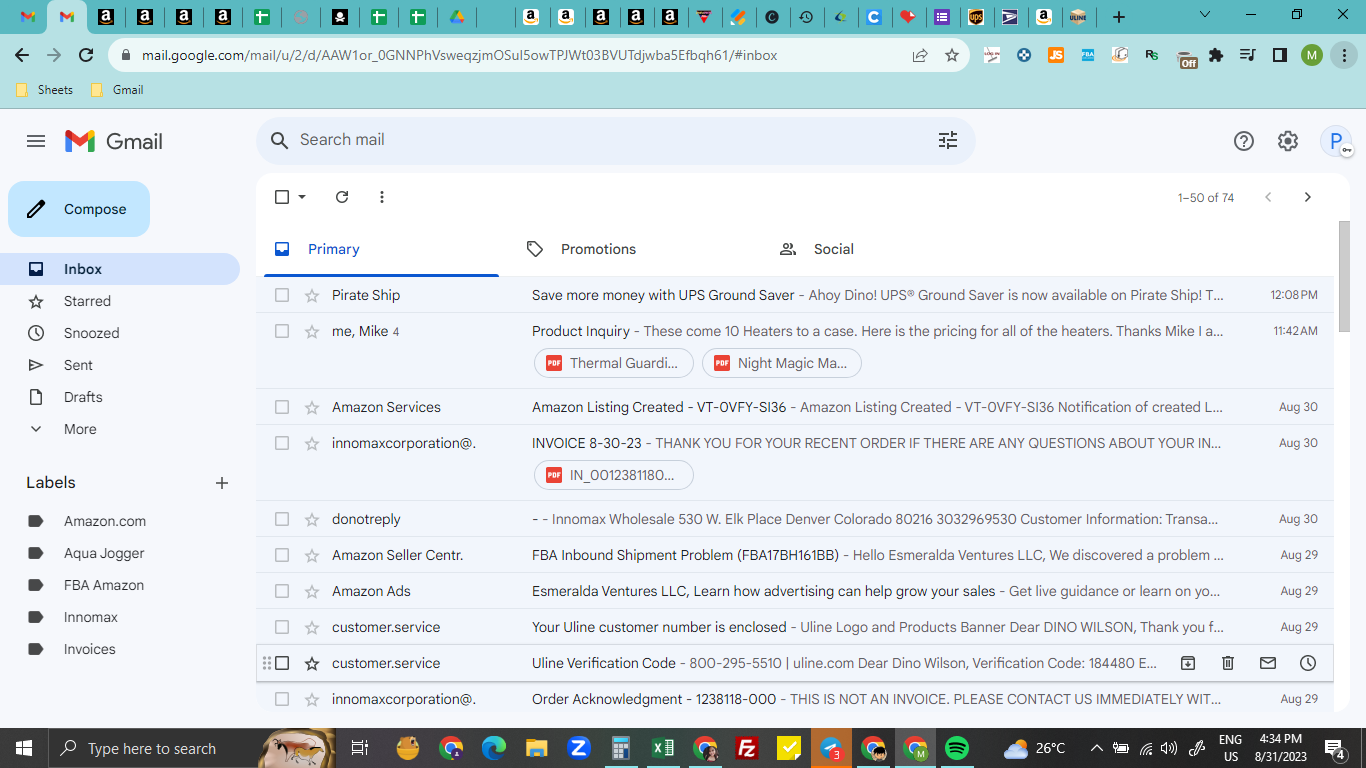
Task: Select the Amazon Listing Created email checkbox
Action: coord(282,407)
